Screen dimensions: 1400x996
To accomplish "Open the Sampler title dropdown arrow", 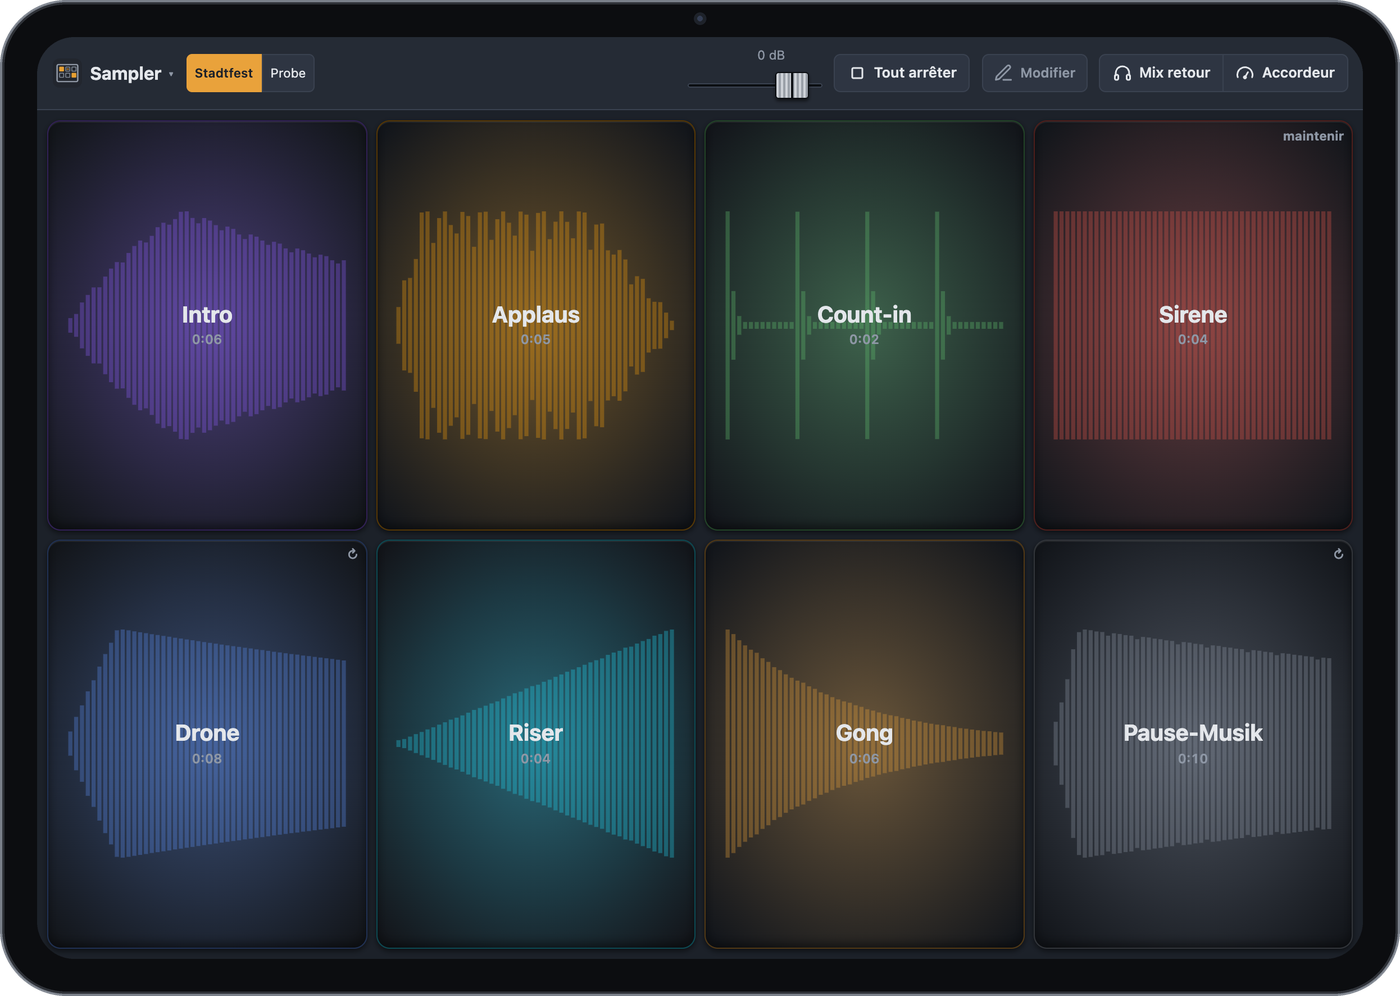I will (171, 74).
